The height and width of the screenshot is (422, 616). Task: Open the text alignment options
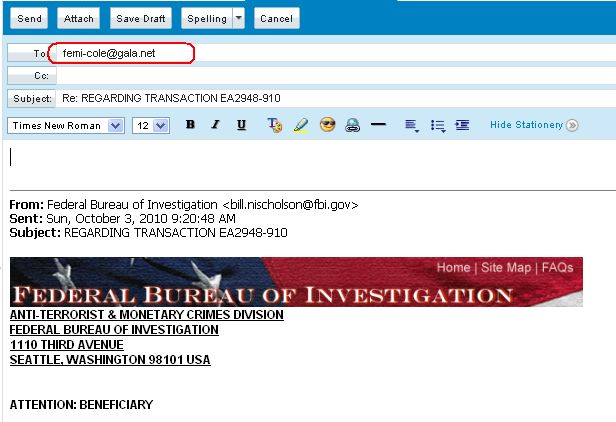[x=412, y=126]
